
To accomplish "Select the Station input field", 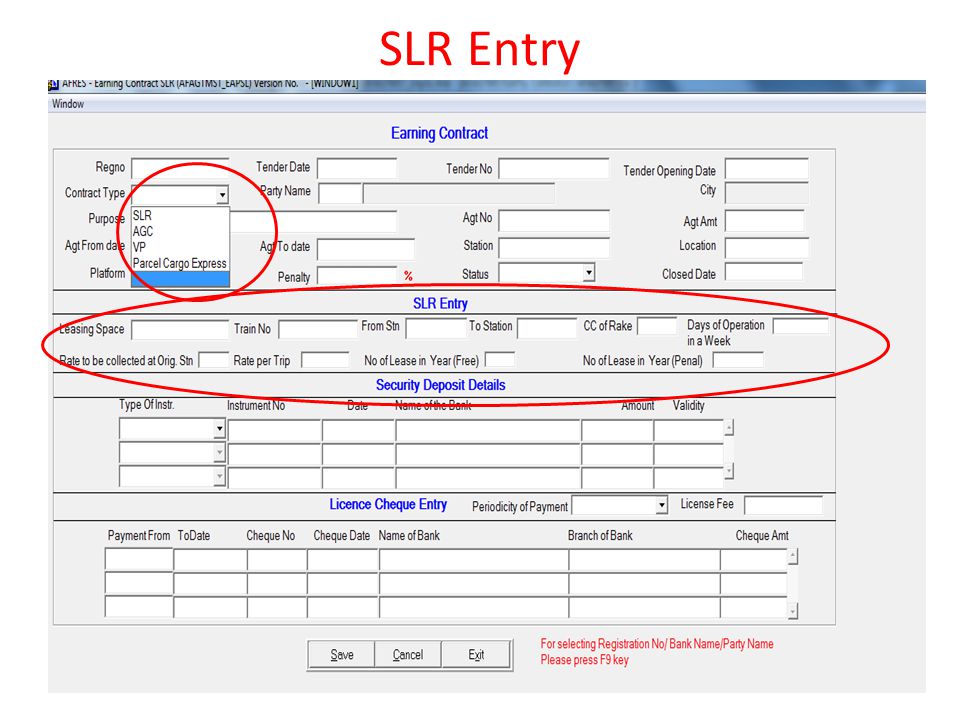I will tap(554, 248).
